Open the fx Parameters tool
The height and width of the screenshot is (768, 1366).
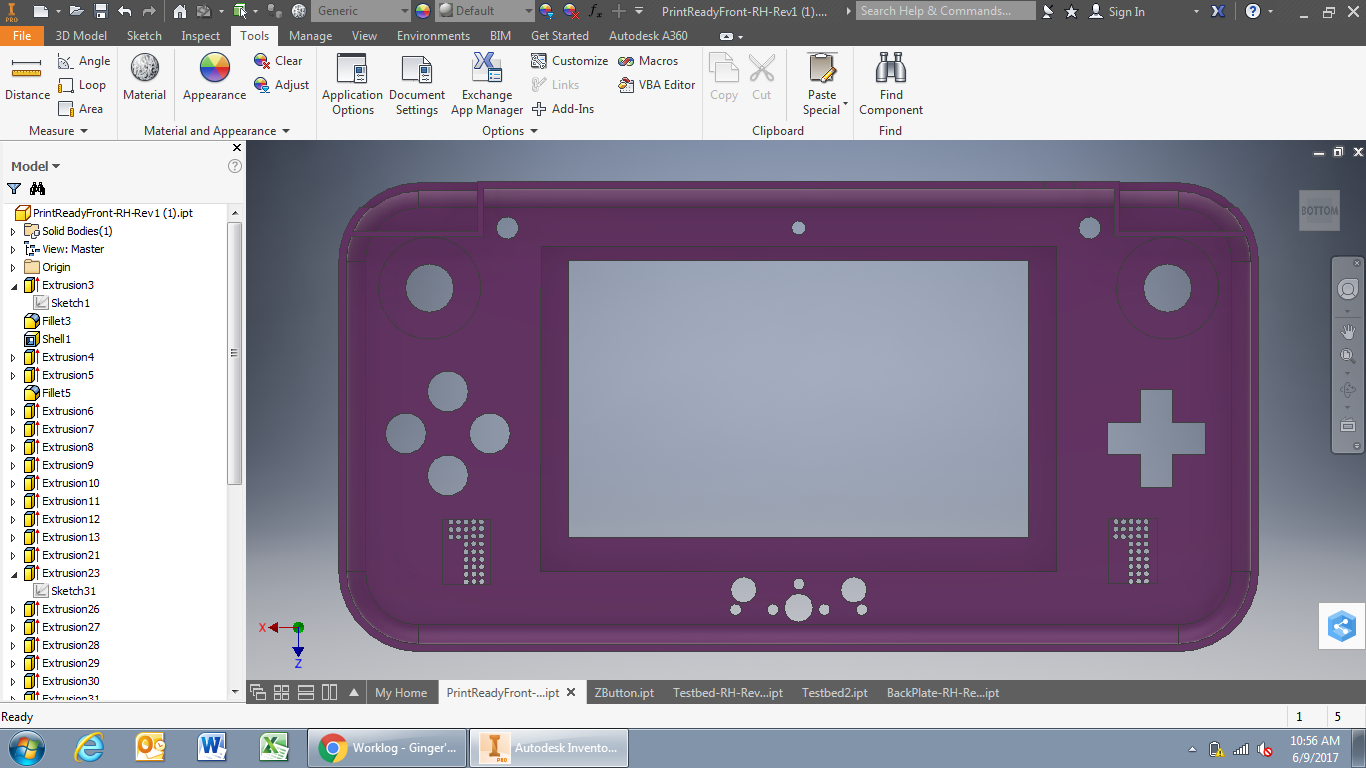point(596,11)
